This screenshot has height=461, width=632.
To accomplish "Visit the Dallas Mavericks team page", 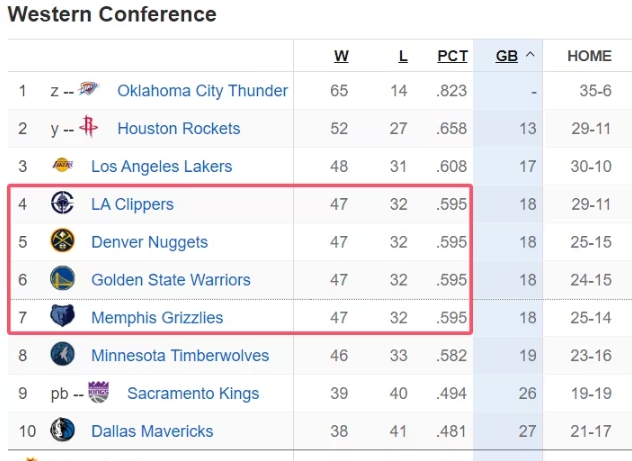I will point(152,431).
